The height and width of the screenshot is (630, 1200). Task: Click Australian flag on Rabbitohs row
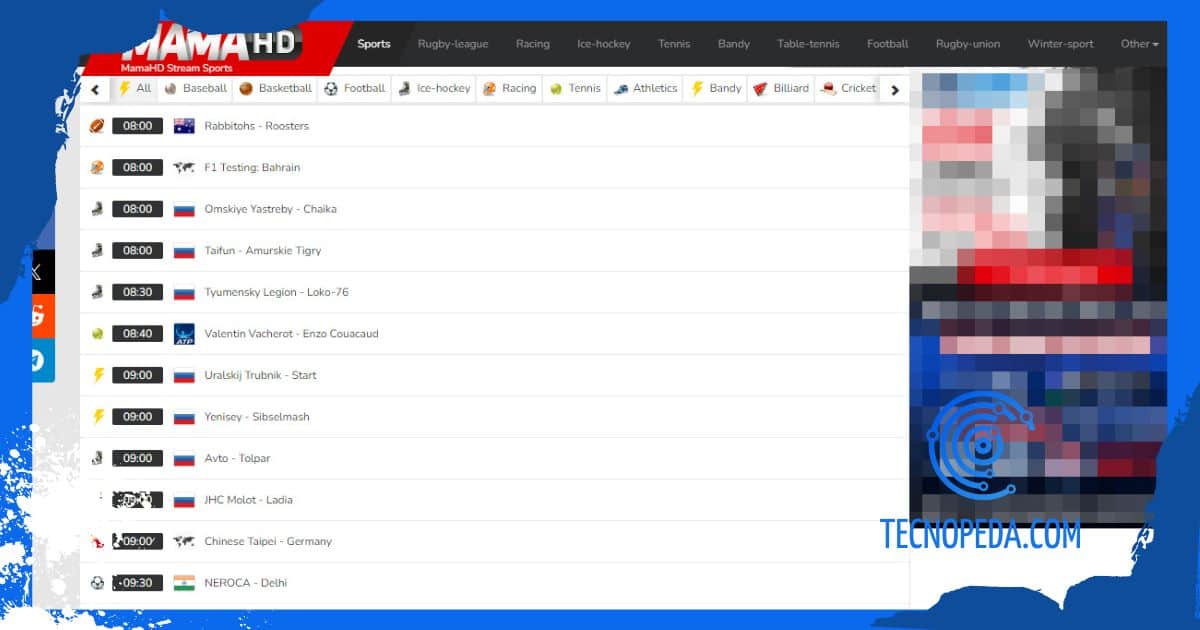click(x=183, y=126)
